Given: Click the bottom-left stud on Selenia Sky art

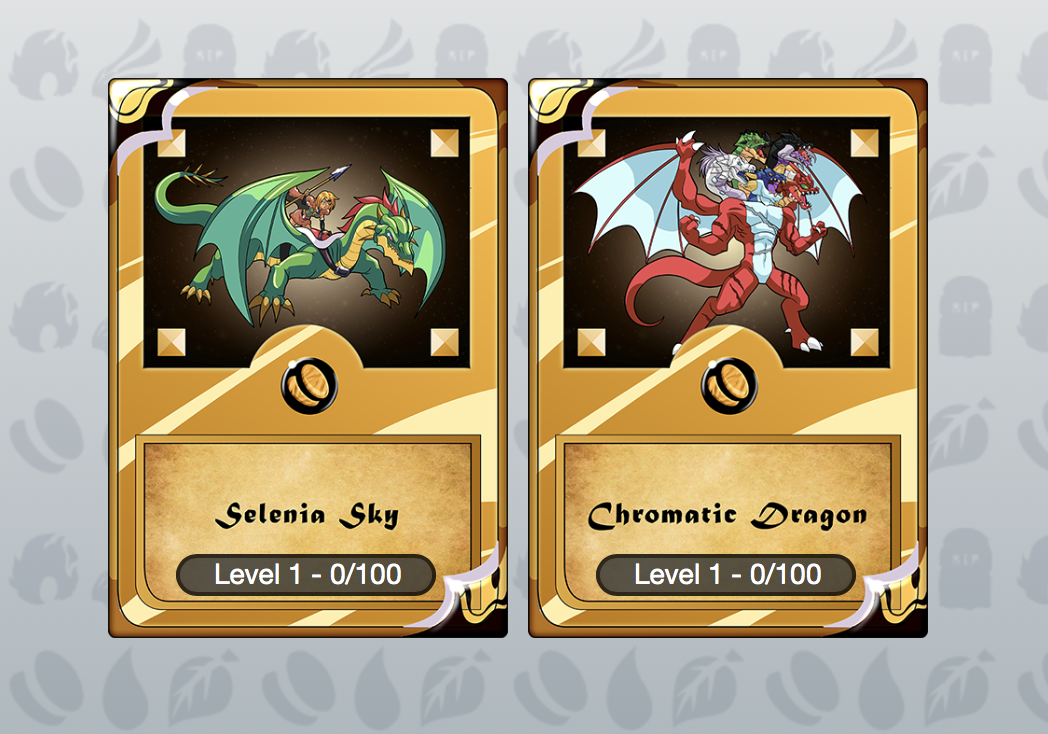Looking at the screenshot, I should point(171,342).
